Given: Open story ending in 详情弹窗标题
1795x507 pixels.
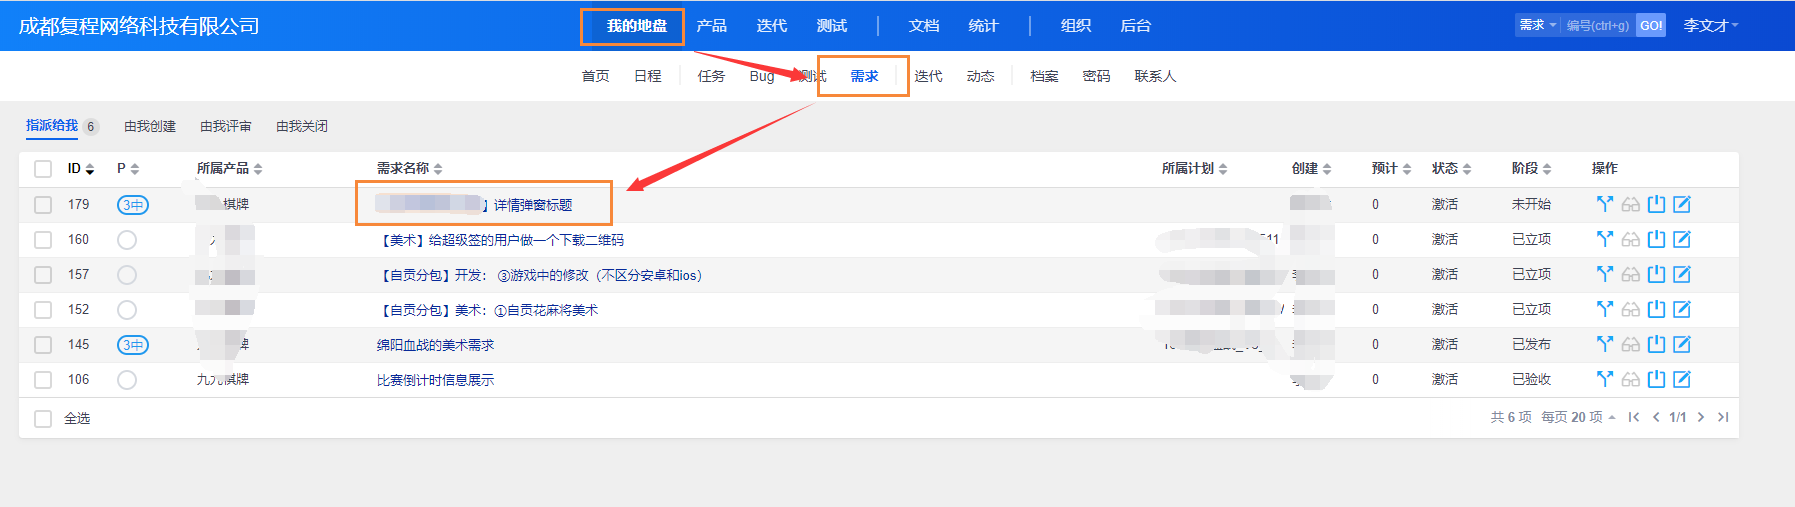Looking at the screenshot, I should (x=474, y=205).
